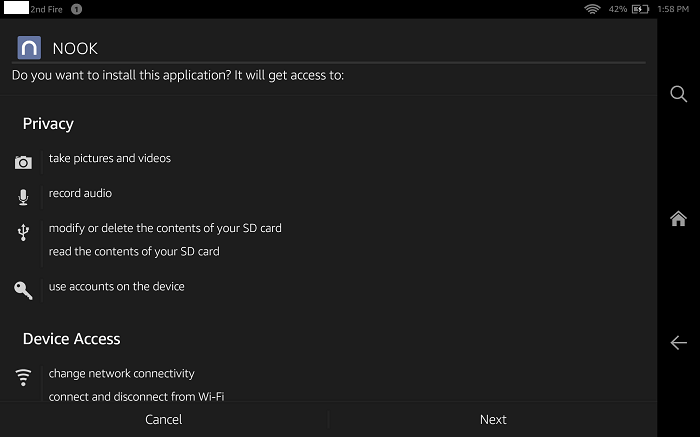Tap the Device Access section heading
Viewport: 700px width, 437px height.
pos(71,339)
